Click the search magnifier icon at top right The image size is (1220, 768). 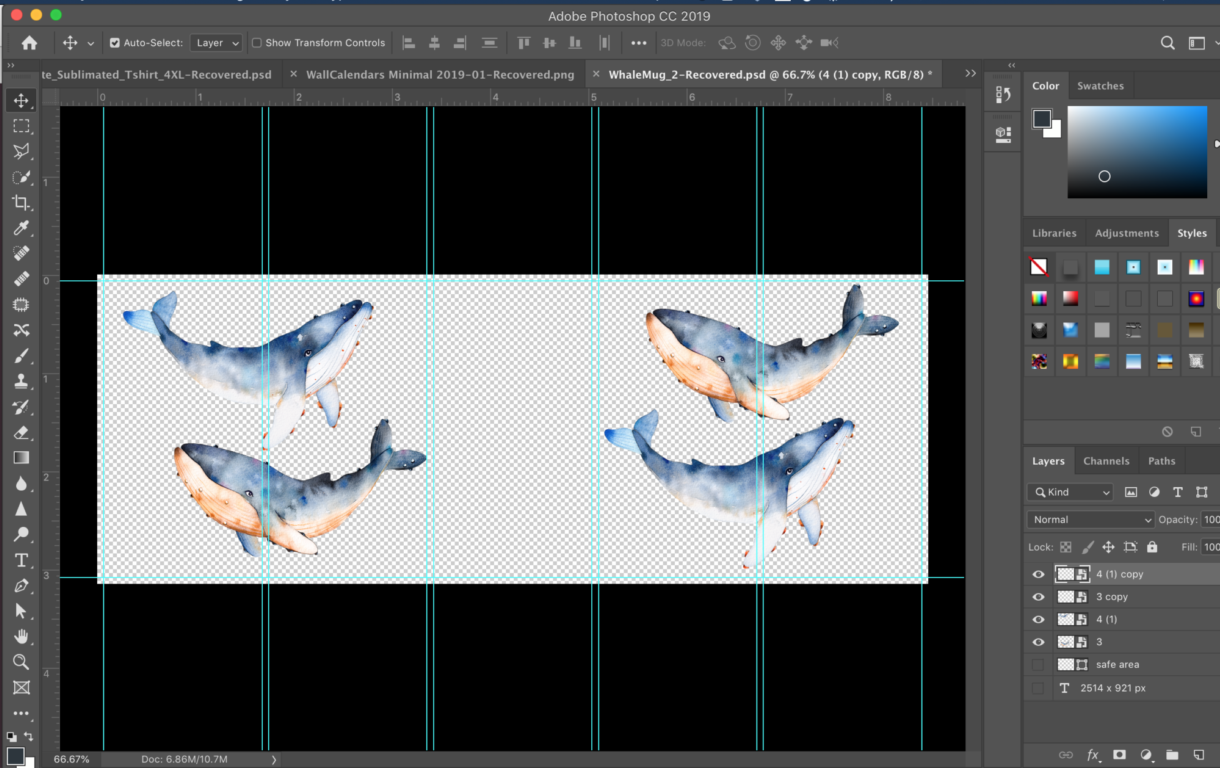click(x=1167, y=43)
